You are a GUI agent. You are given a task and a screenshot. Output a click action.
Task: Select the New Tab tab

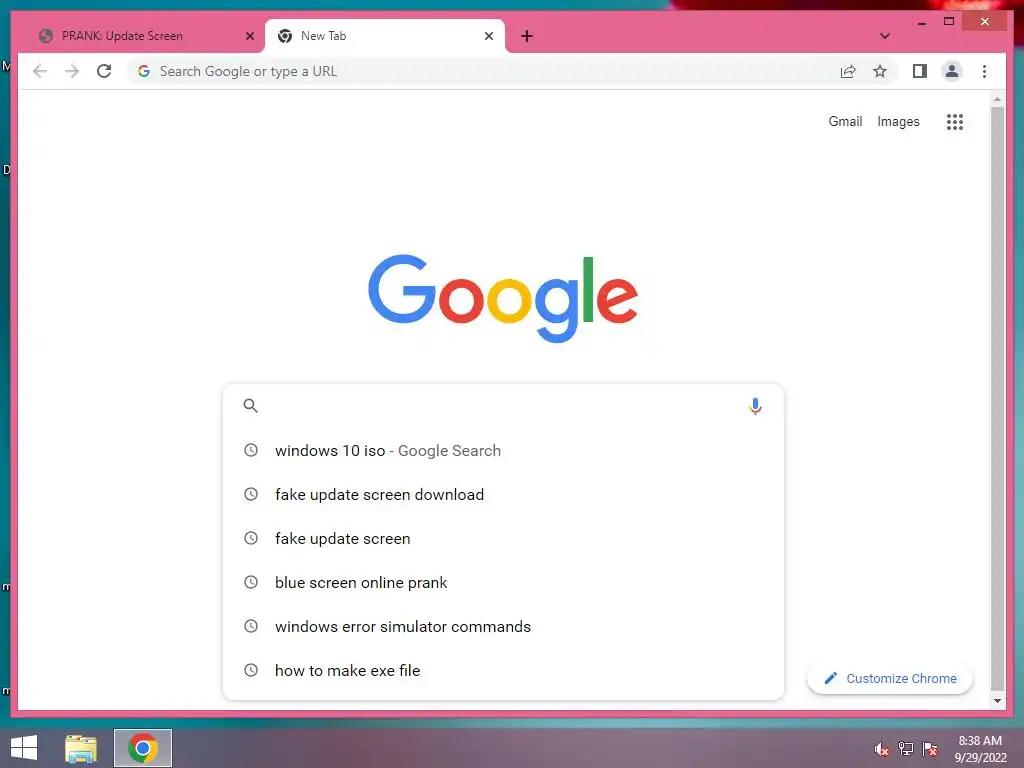(385, 36)
